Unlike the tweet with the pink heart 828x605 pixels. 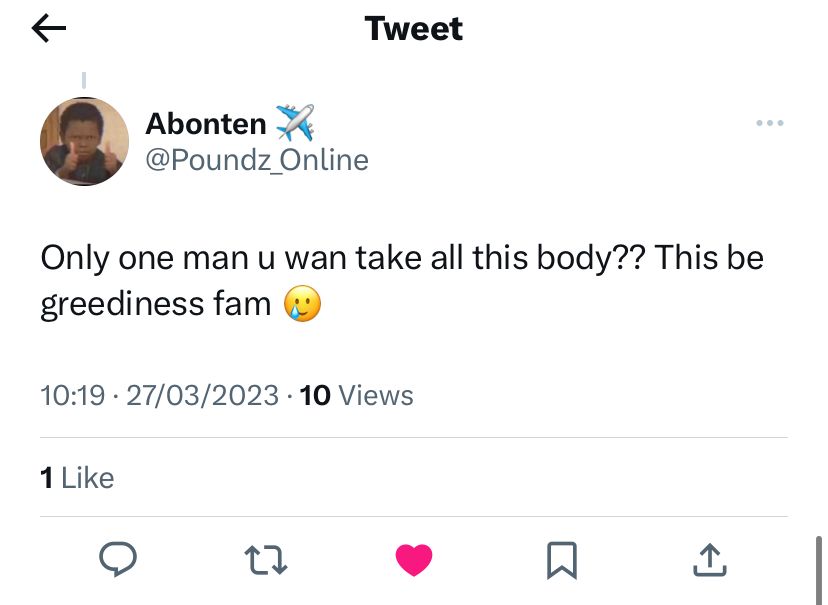tap(414, 560)
